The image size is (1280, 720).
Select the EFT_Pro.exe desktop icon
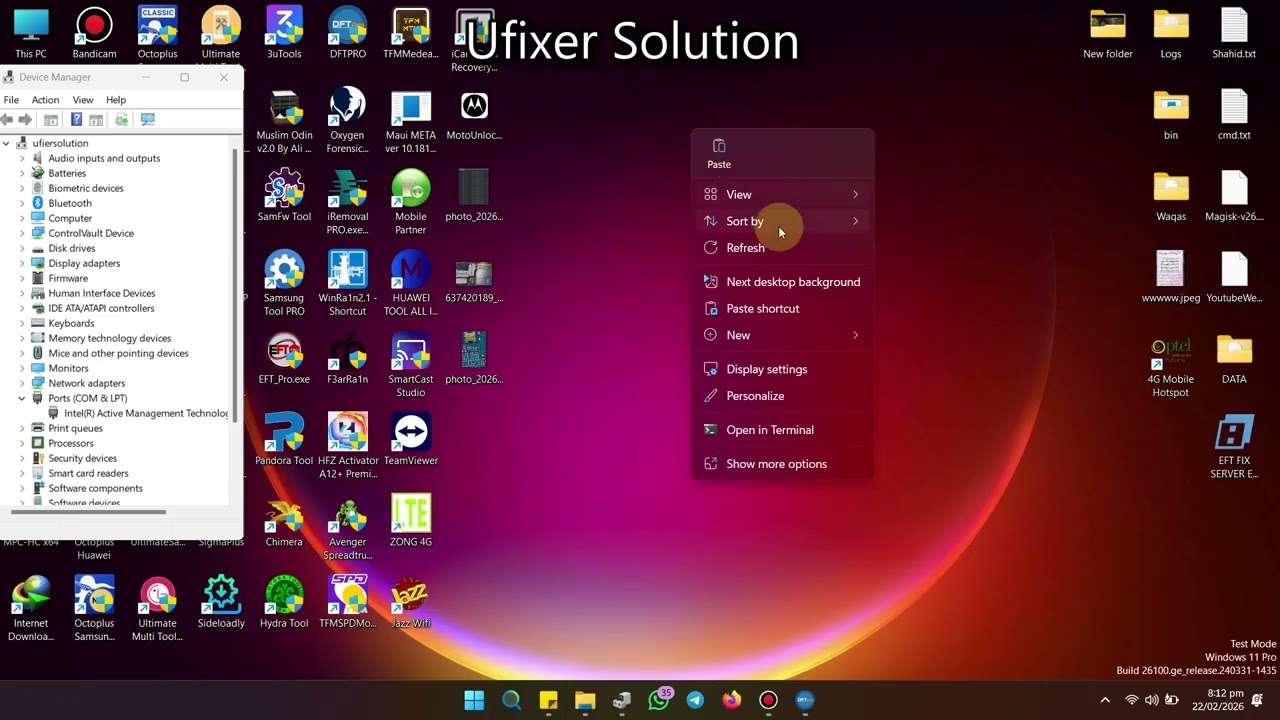tap(284, 359)
